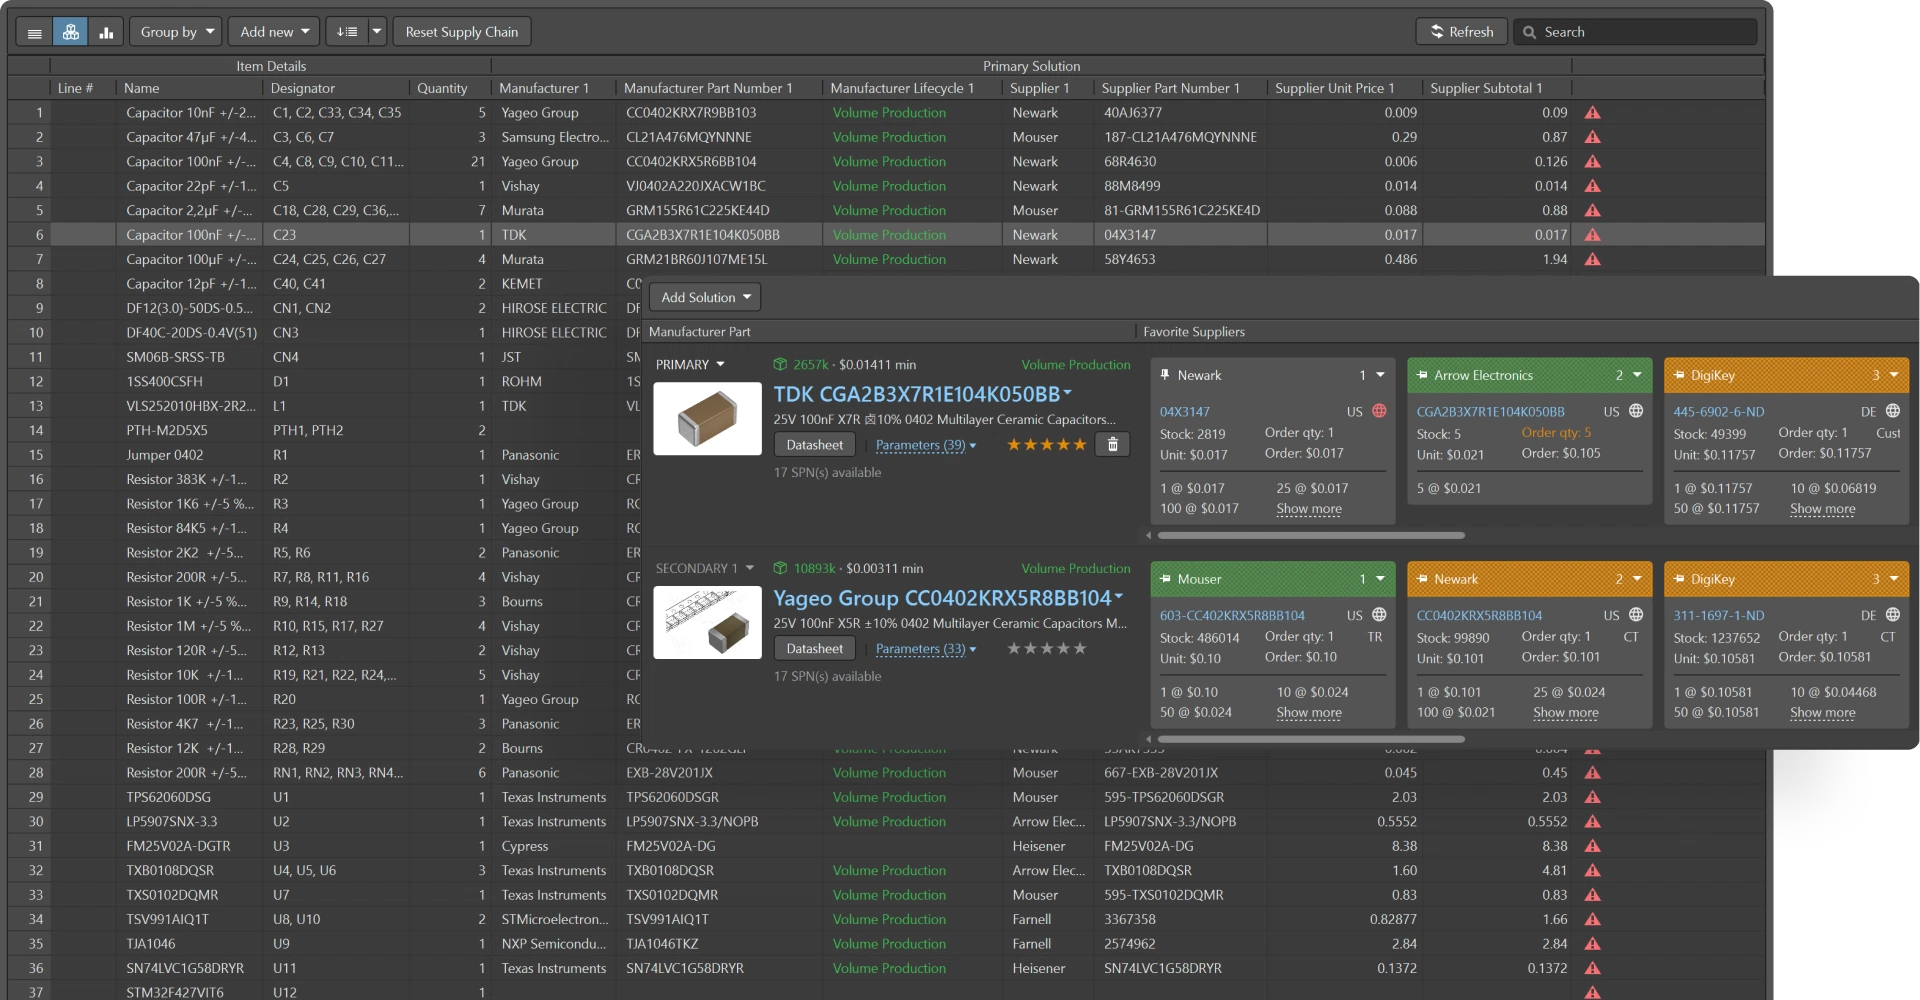Viewport: 1920px width, 1000px height.
Task: Click the Refresh button
Action: click(1462, 32)
